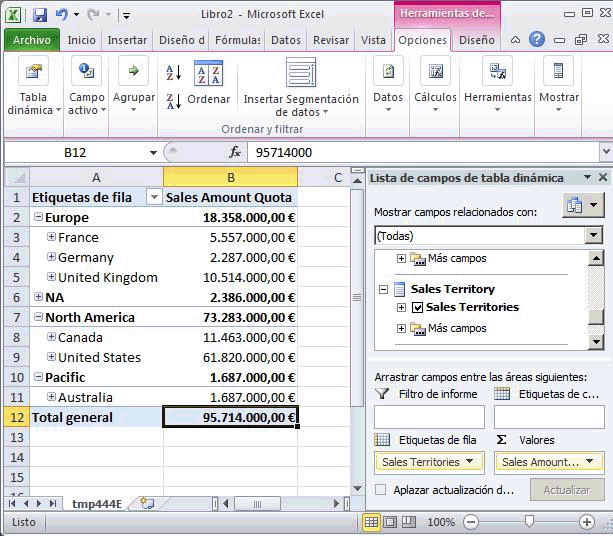Screen dimensions: 613x536
Task: Switch to Page Break Preview view
Action: point(408,522)
